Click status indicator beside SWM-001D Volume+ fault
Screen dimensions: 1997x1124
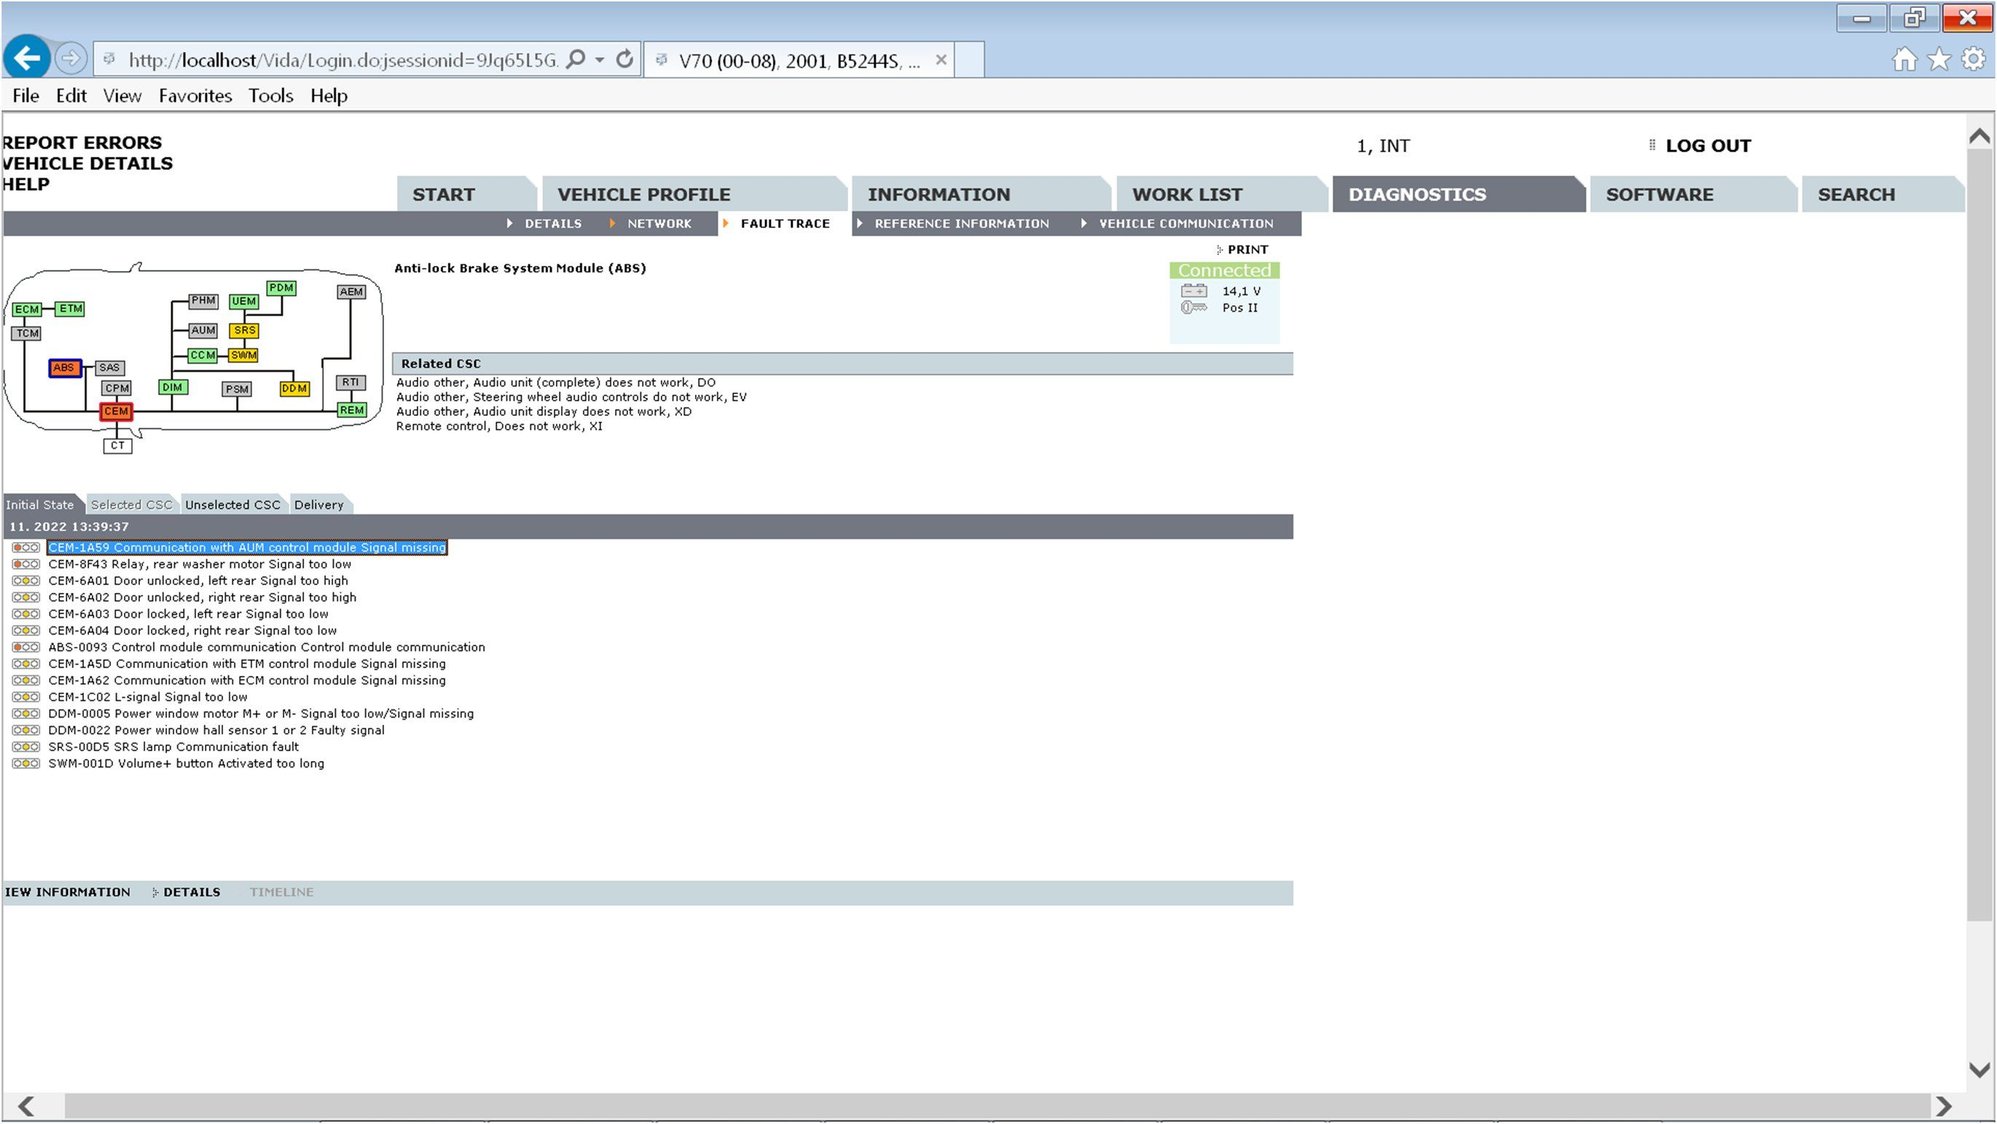pyautogui.click(x=25, y=763)
